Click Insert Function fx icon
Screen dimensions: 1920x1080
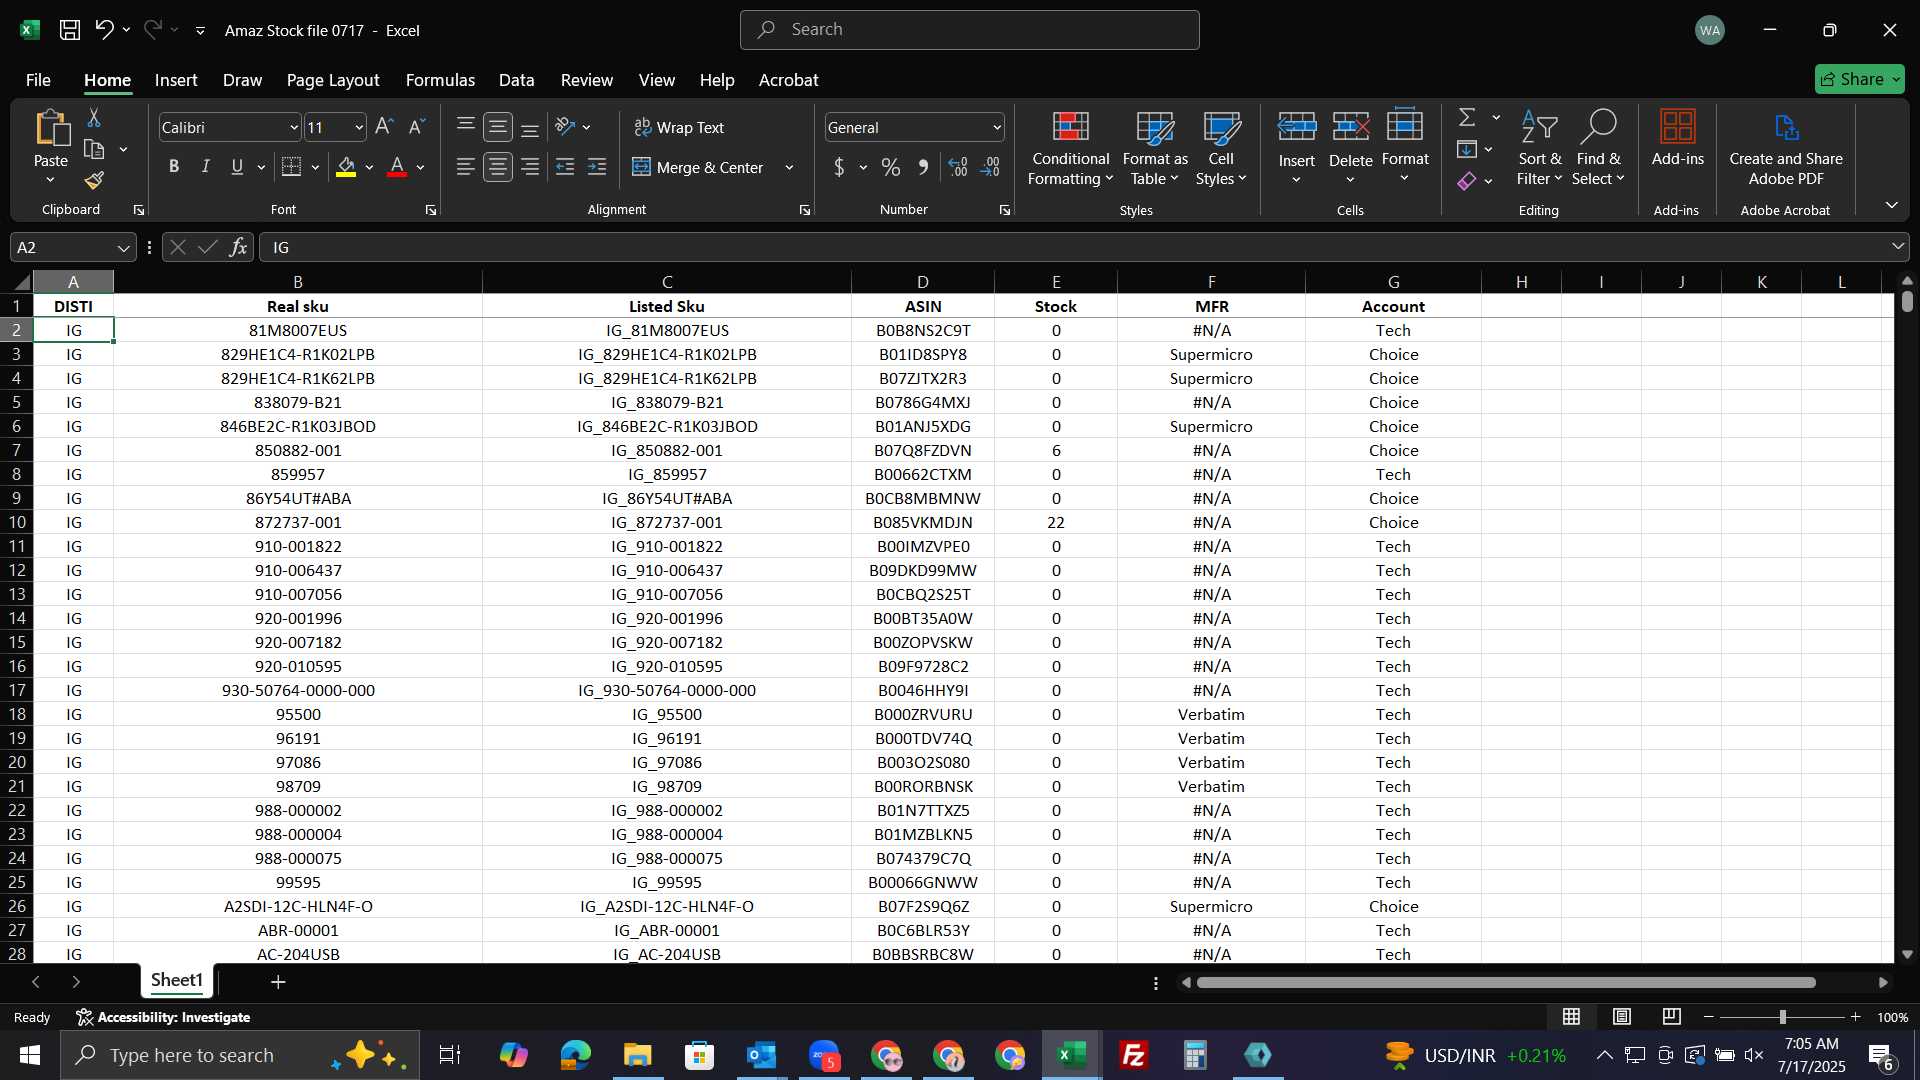click(x=238, y=247)
